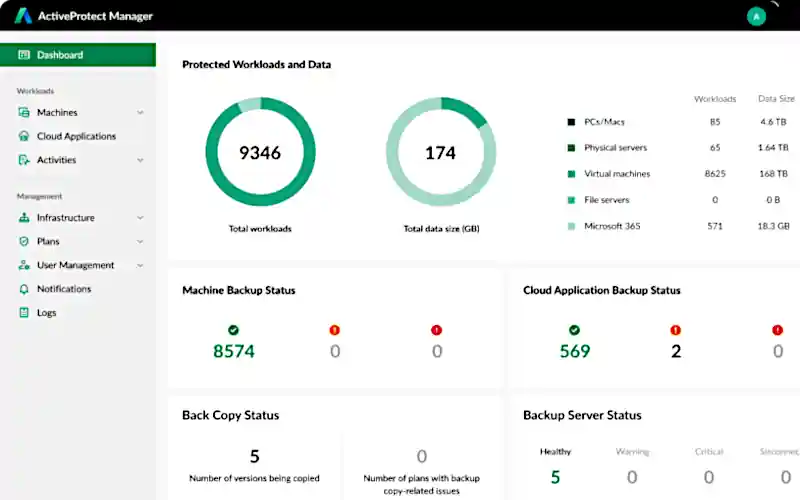800x500 pixels.
Task: Select the Machines menu item
Action: (57, 112)
